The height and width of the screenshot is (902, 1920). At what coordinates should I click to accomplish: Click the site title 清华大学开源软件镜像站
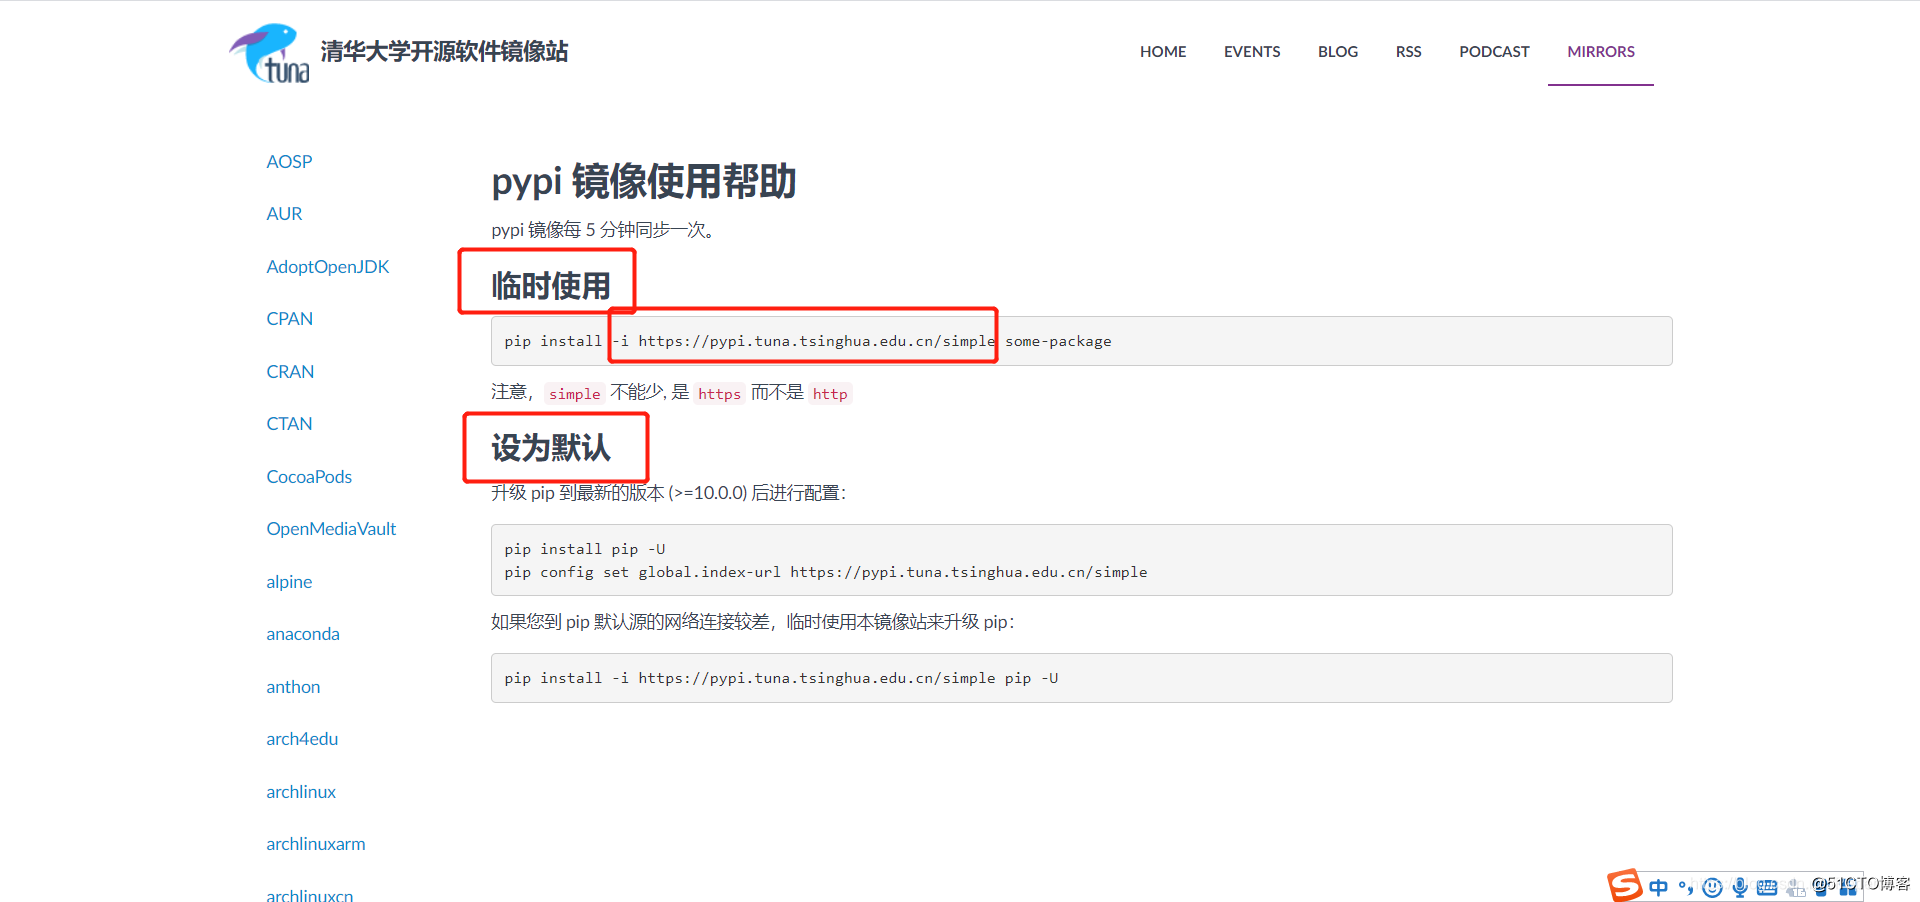coord(445,52)
